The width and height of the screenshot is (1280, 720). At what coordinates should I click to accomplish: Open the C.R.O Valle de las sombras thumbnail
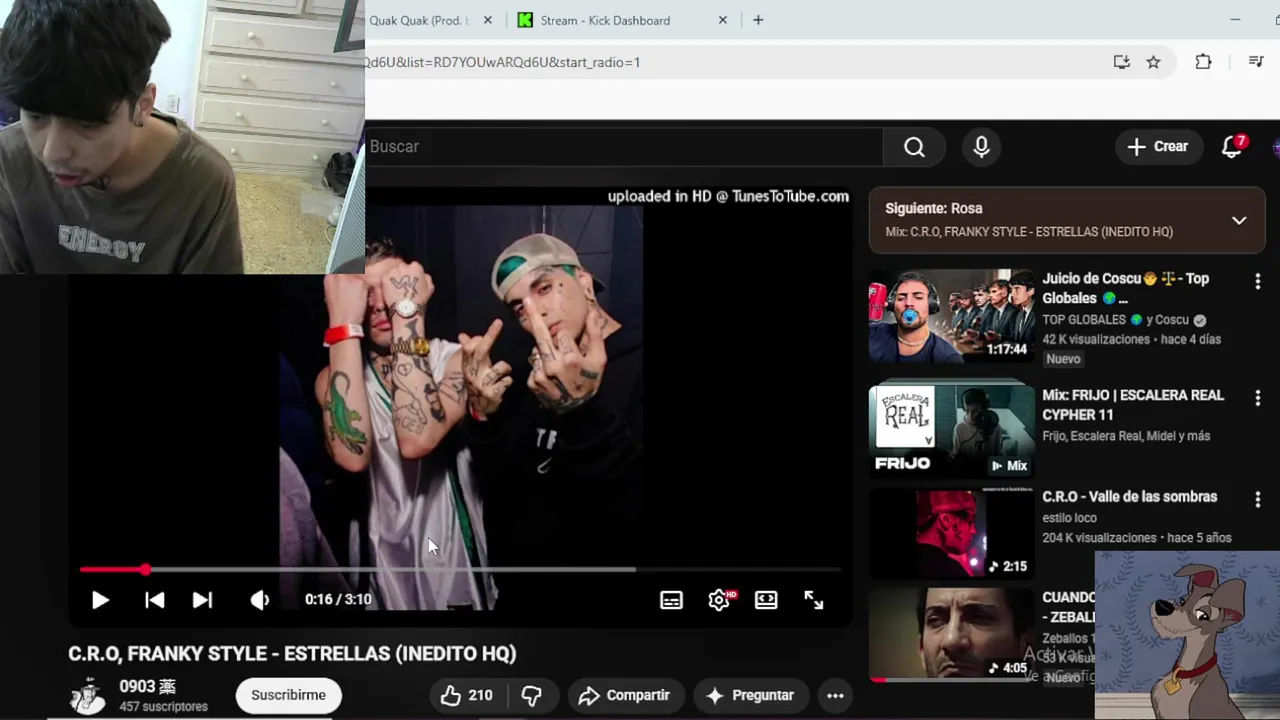tap(951, 532)
